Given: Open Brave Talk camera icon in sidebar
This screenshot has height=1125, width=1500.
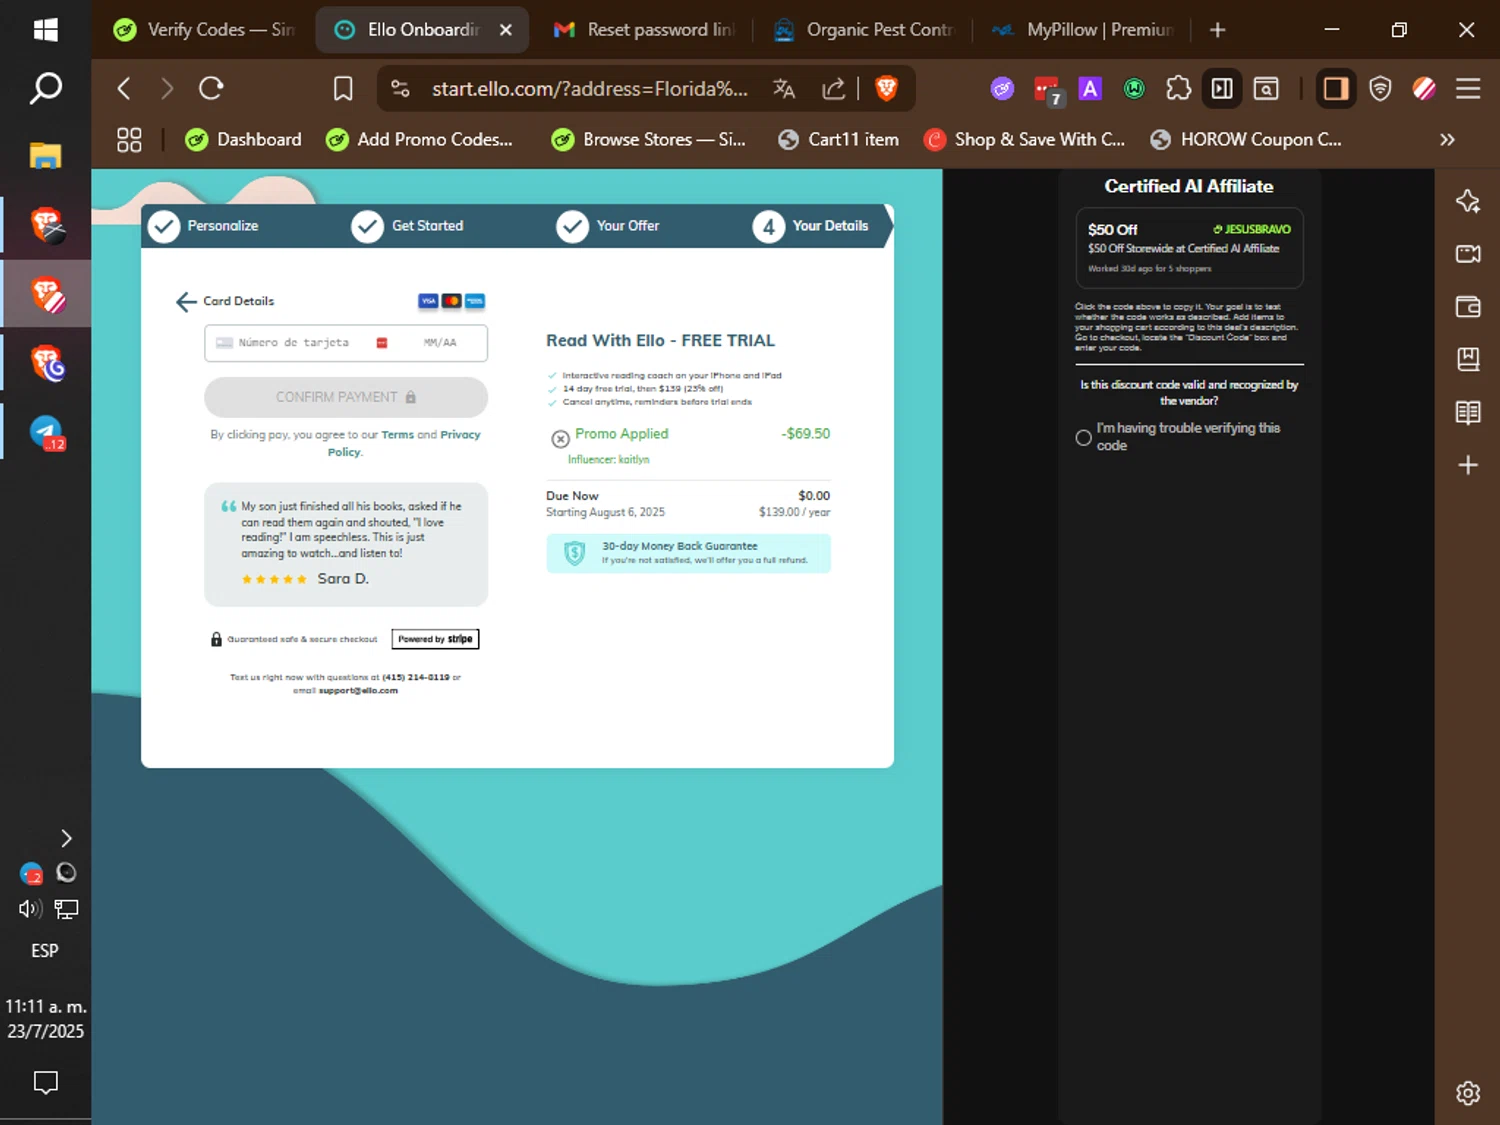Looking at the screenshot, I should click(1468, 254).
